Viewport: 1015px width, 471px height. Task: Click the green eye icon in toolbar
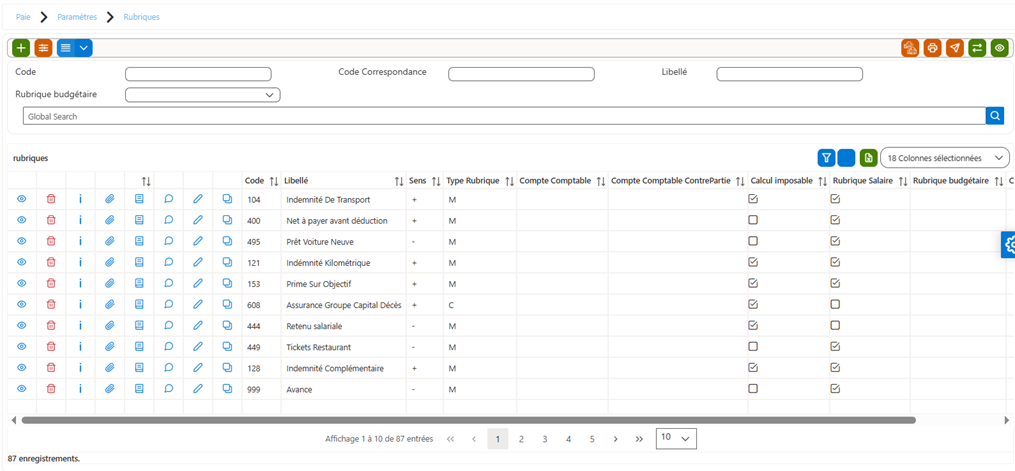pyautogui.click(x=999, y=48)
